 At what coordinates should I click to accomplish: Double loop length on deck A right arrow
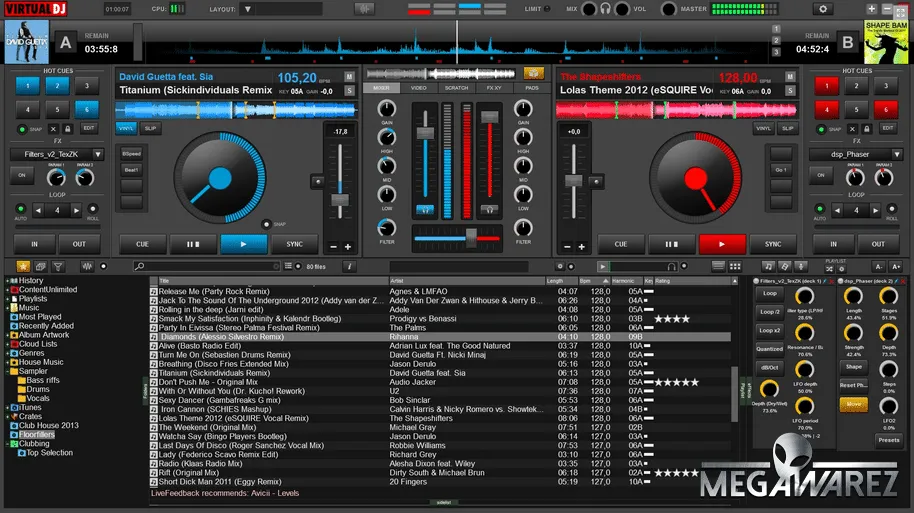click(76, 210)
